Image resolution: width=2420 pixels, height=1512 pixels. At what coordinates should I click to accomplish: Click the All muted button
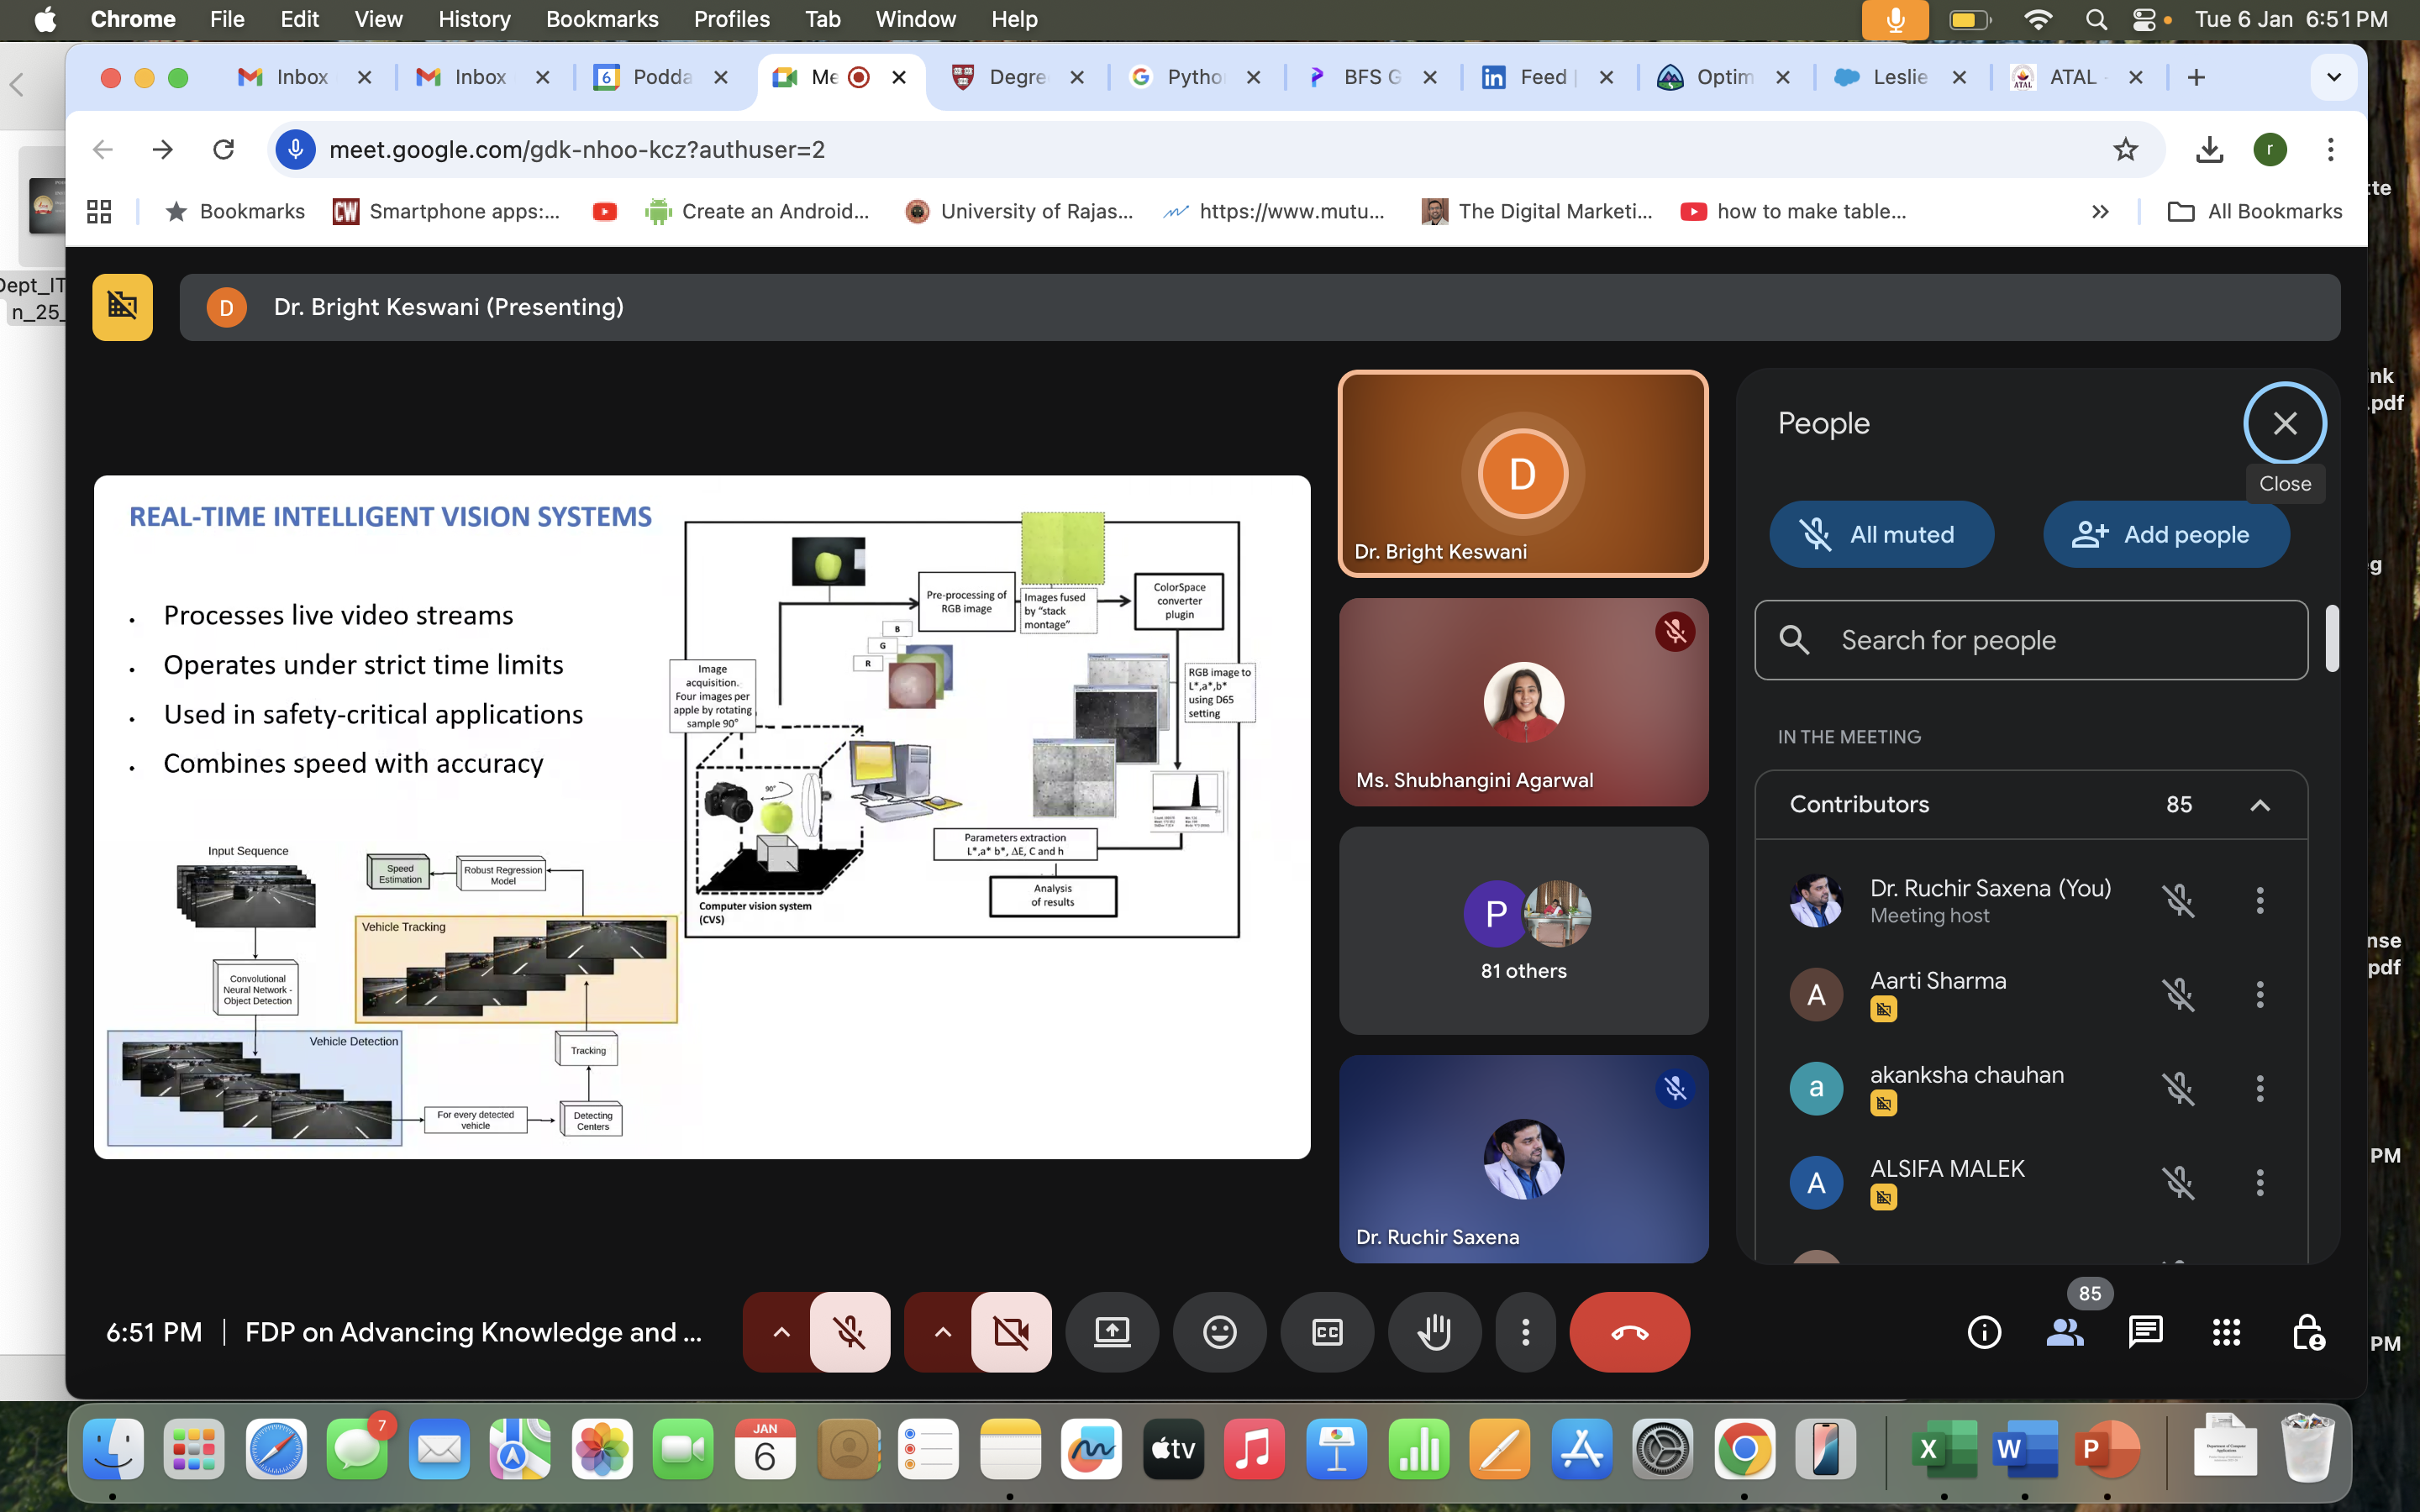point(1881,534)
